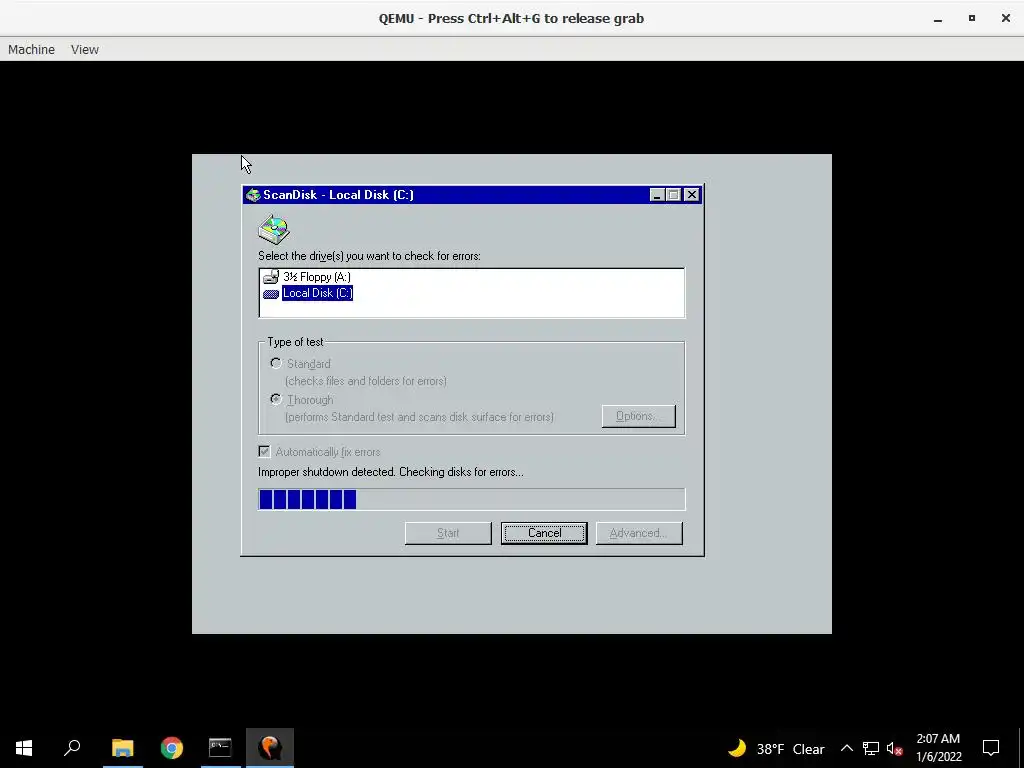Screen dimensions: 1024x768
Task: Click the large ScanDisk drive-with-disc icon
Action: click(274, 229)
